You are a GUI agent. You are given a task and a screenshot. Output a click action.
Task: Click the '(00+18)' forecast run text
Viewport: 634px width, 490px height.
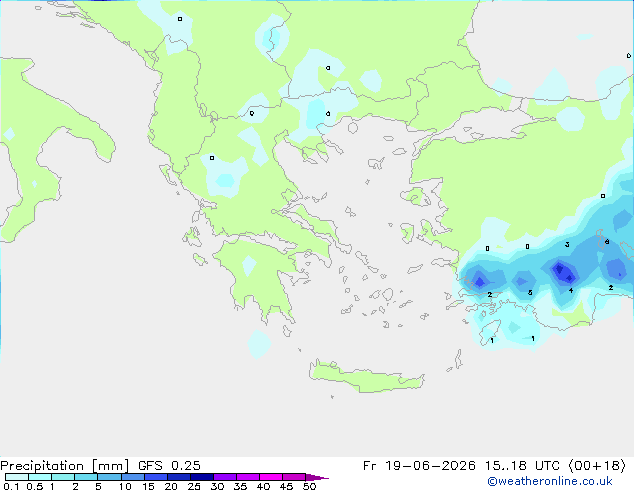point(597,466)
